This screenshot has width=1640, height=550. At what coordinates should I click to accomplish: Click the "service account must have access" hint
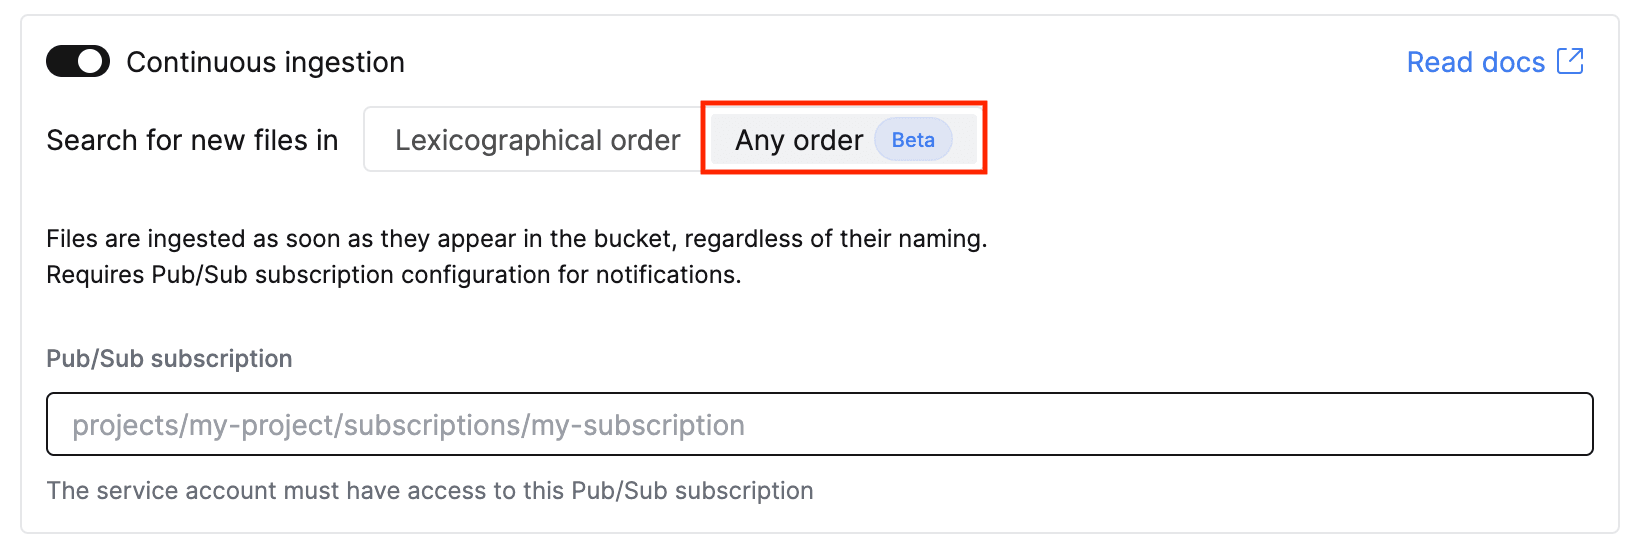pos(429,491)
